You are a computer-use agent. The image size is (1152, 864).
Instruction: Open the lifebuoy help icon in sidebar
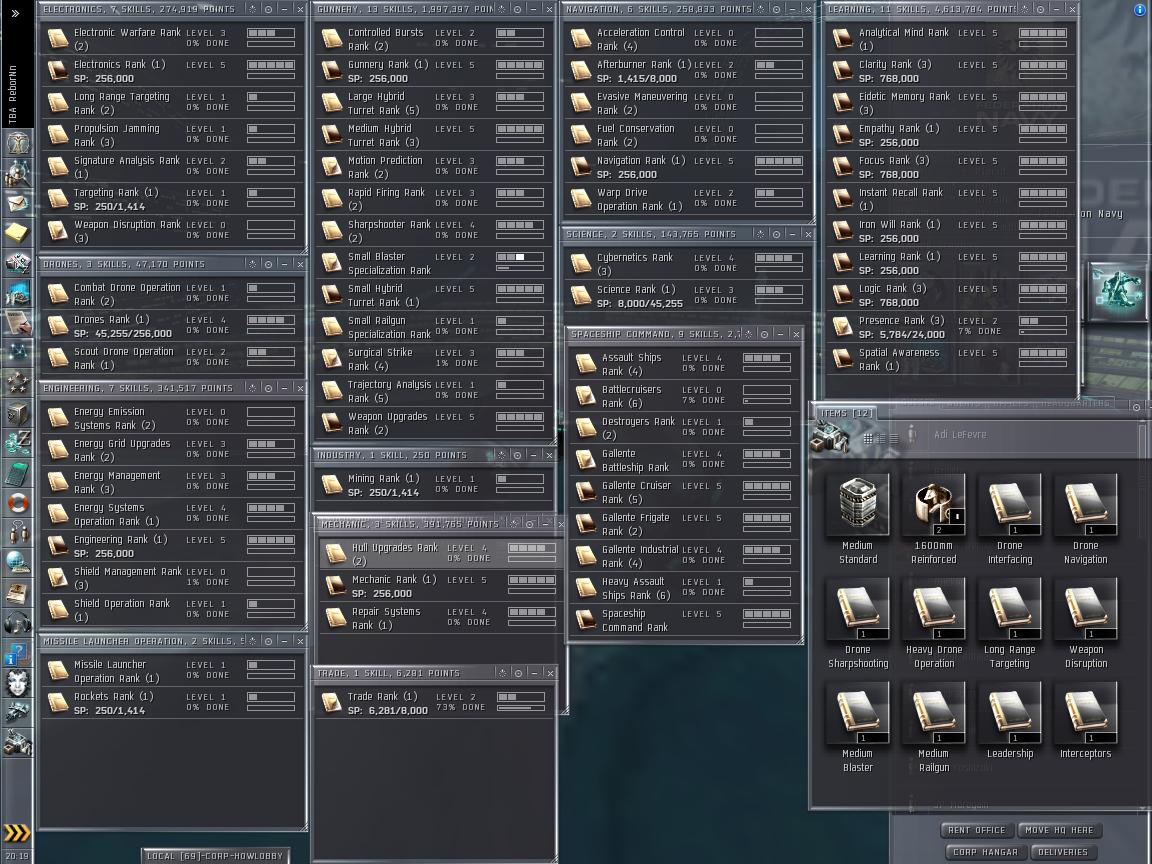point(17,504)
